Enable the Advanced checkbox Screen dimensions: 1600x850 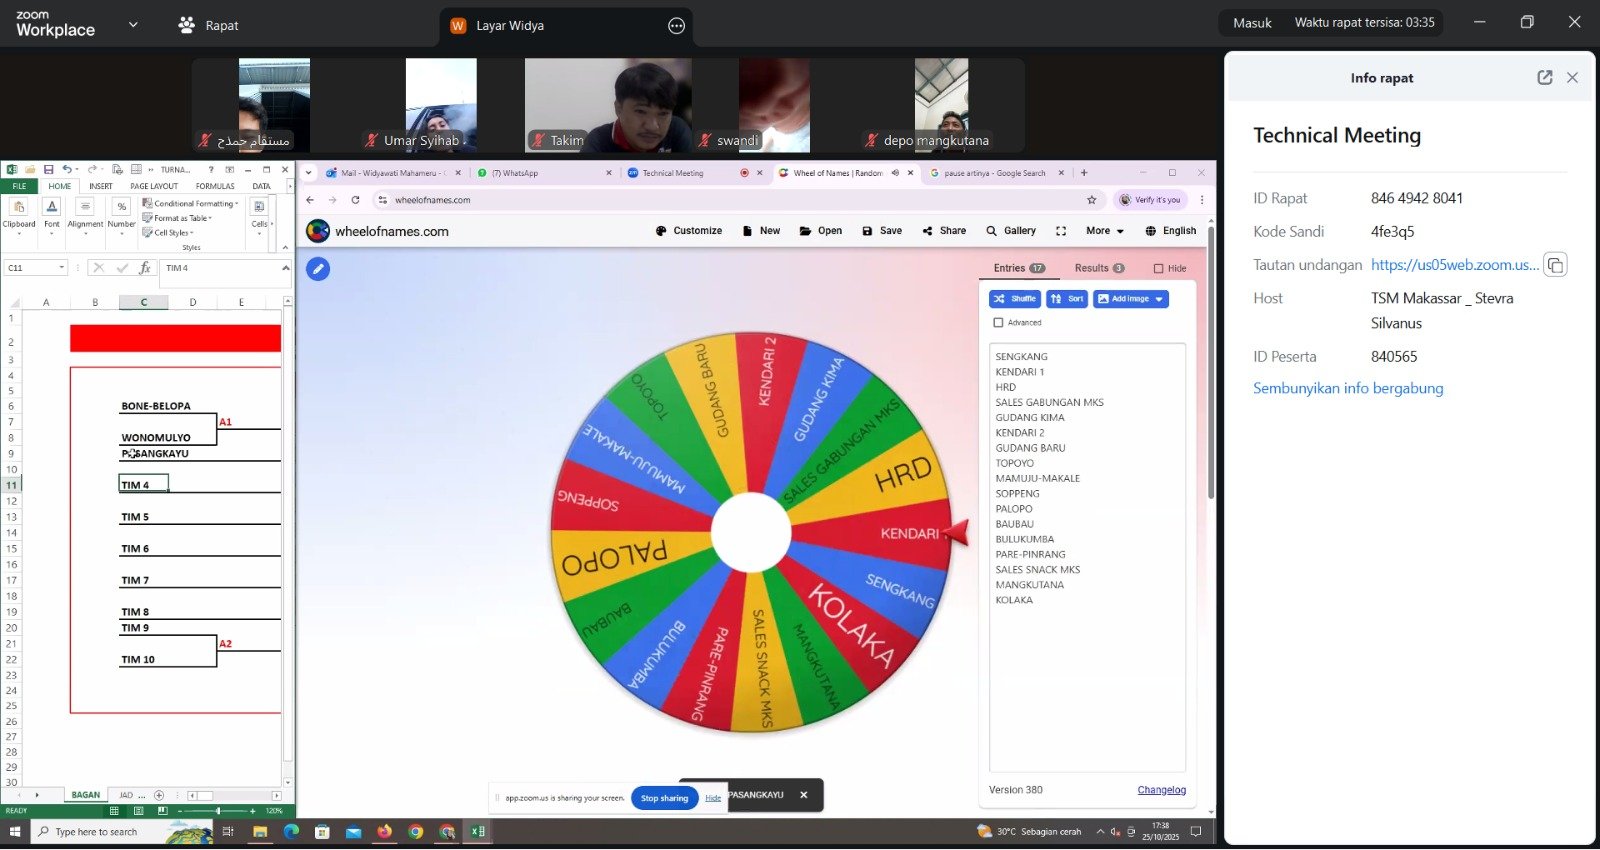[998, 323]
